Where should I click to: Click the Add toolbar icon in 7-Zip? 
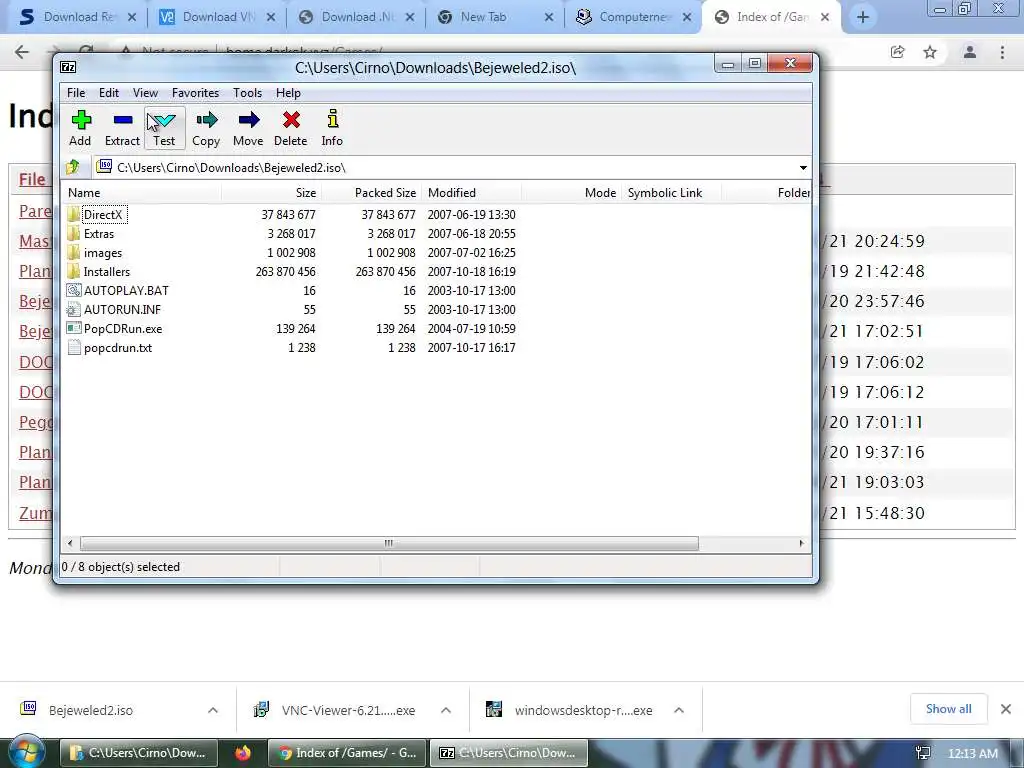(x=80, y=128)
